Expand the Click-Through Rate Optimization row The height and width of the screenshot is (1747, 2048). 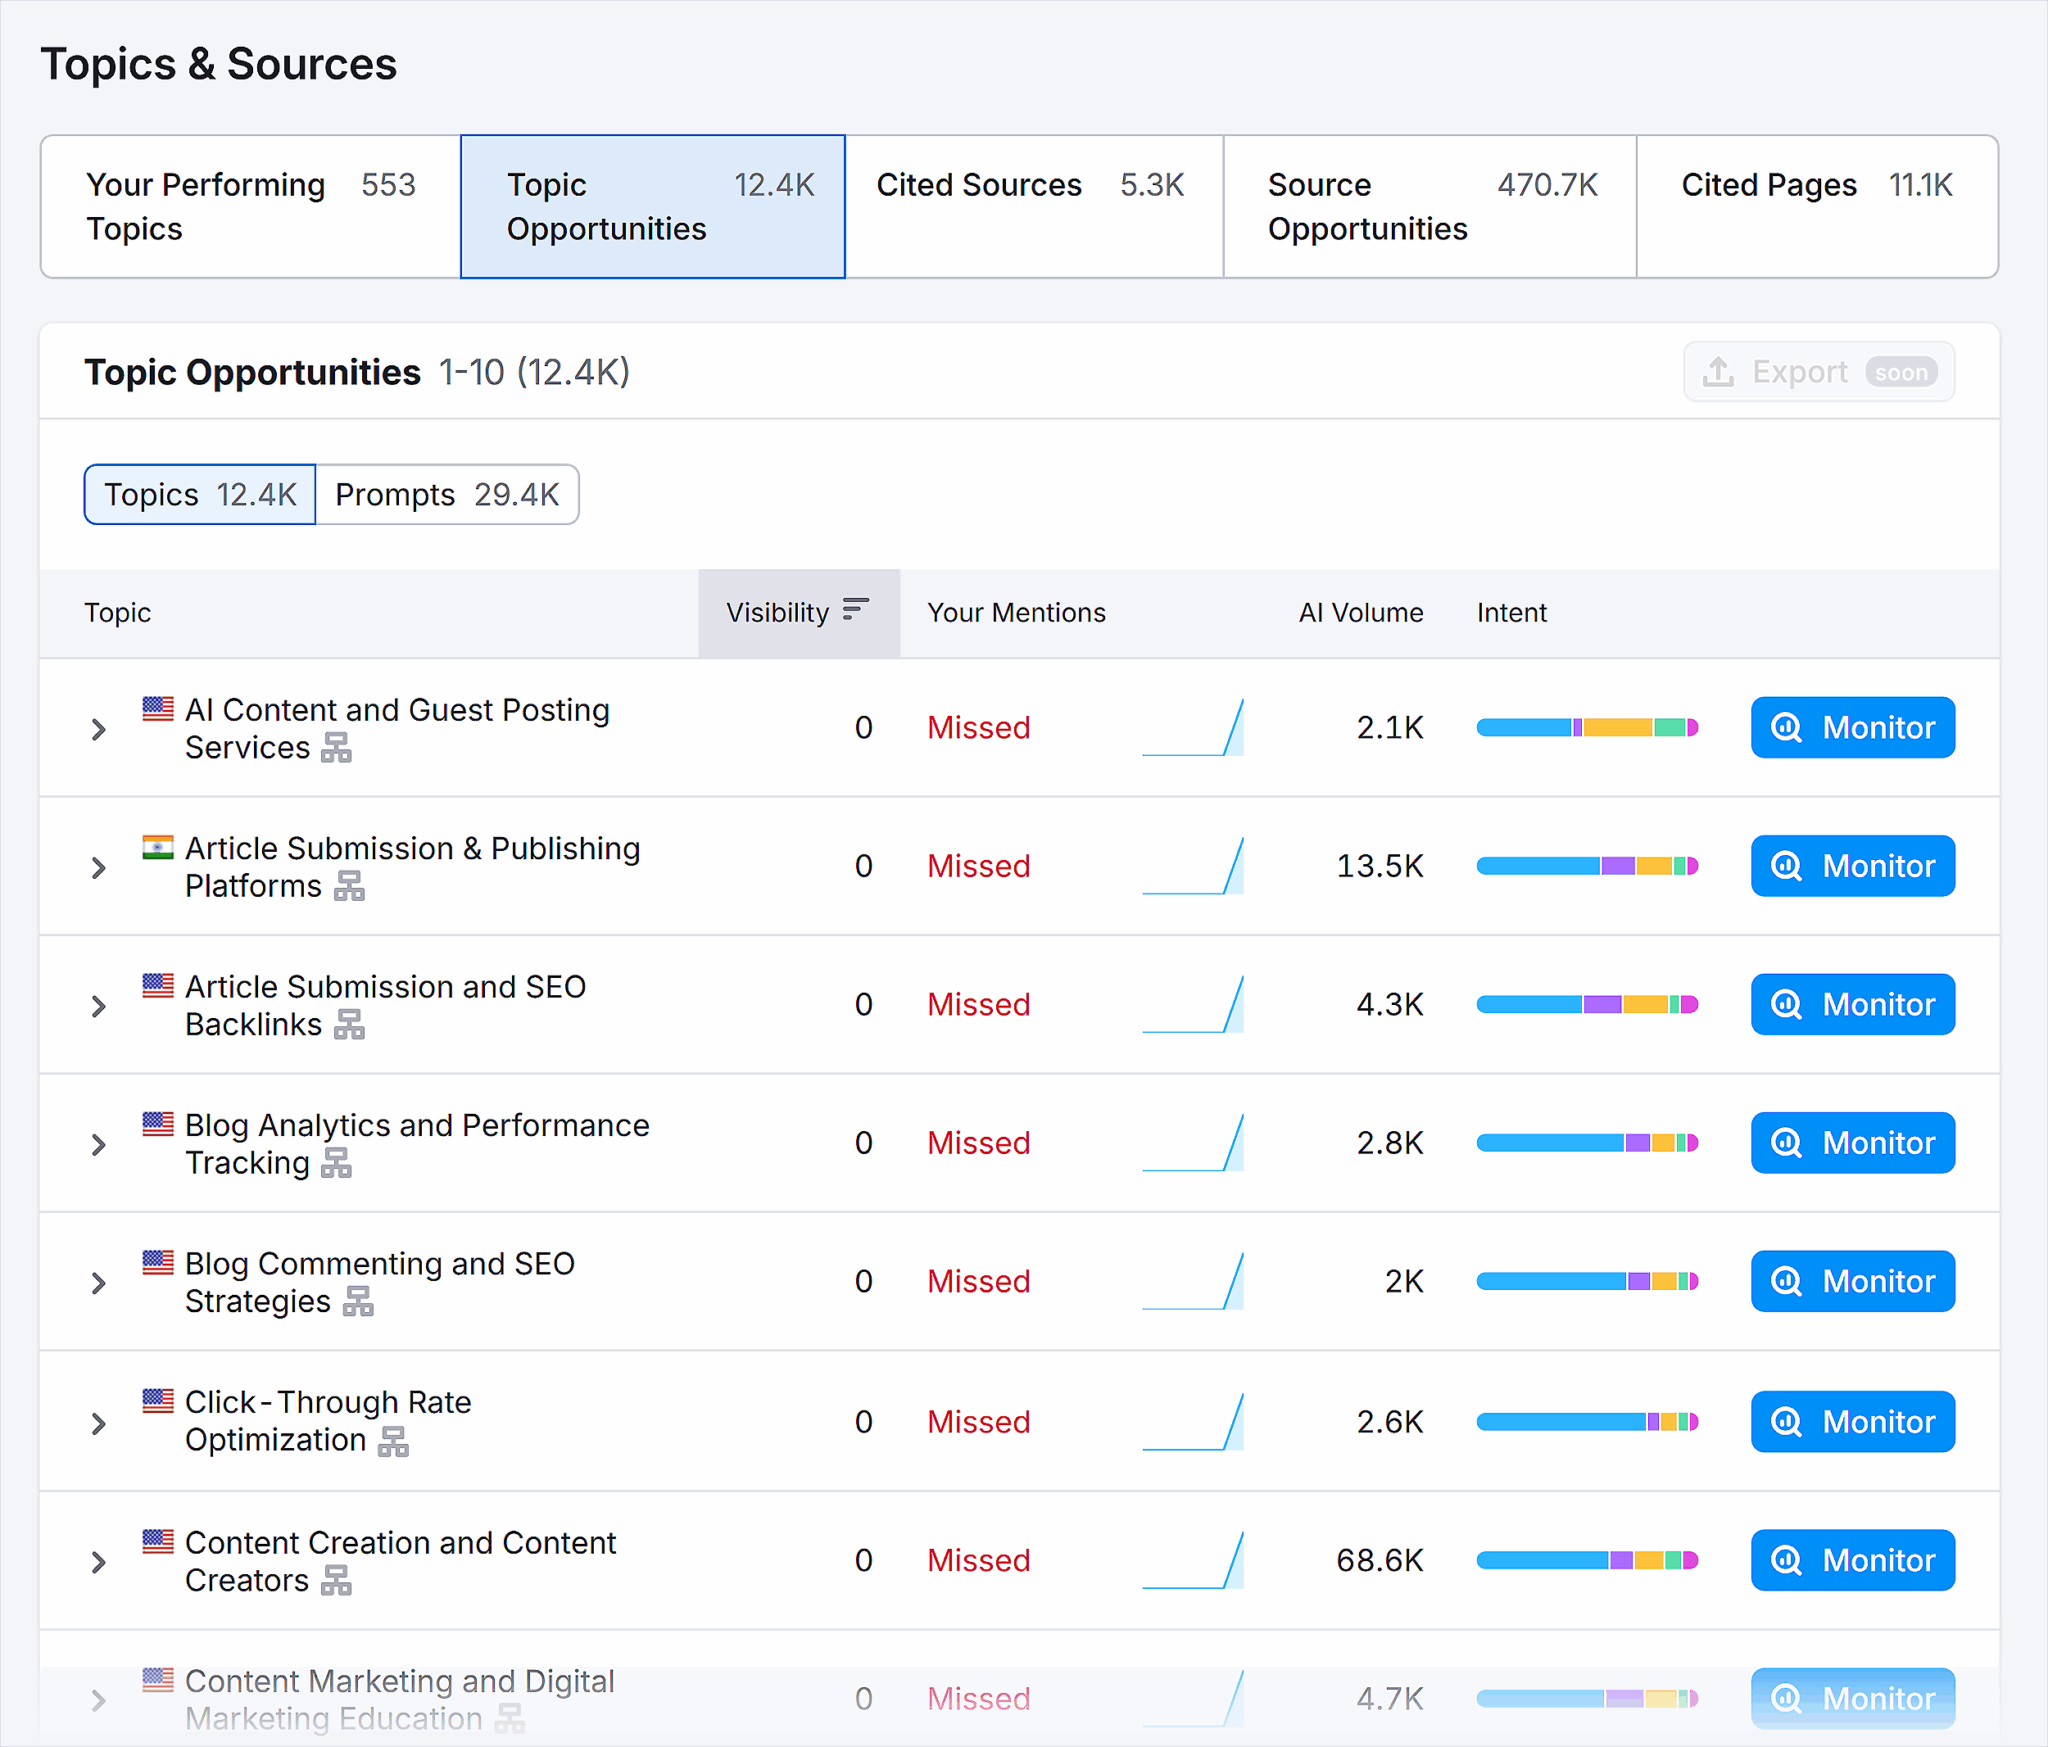pyautogui.click(x=98, y=1423)
